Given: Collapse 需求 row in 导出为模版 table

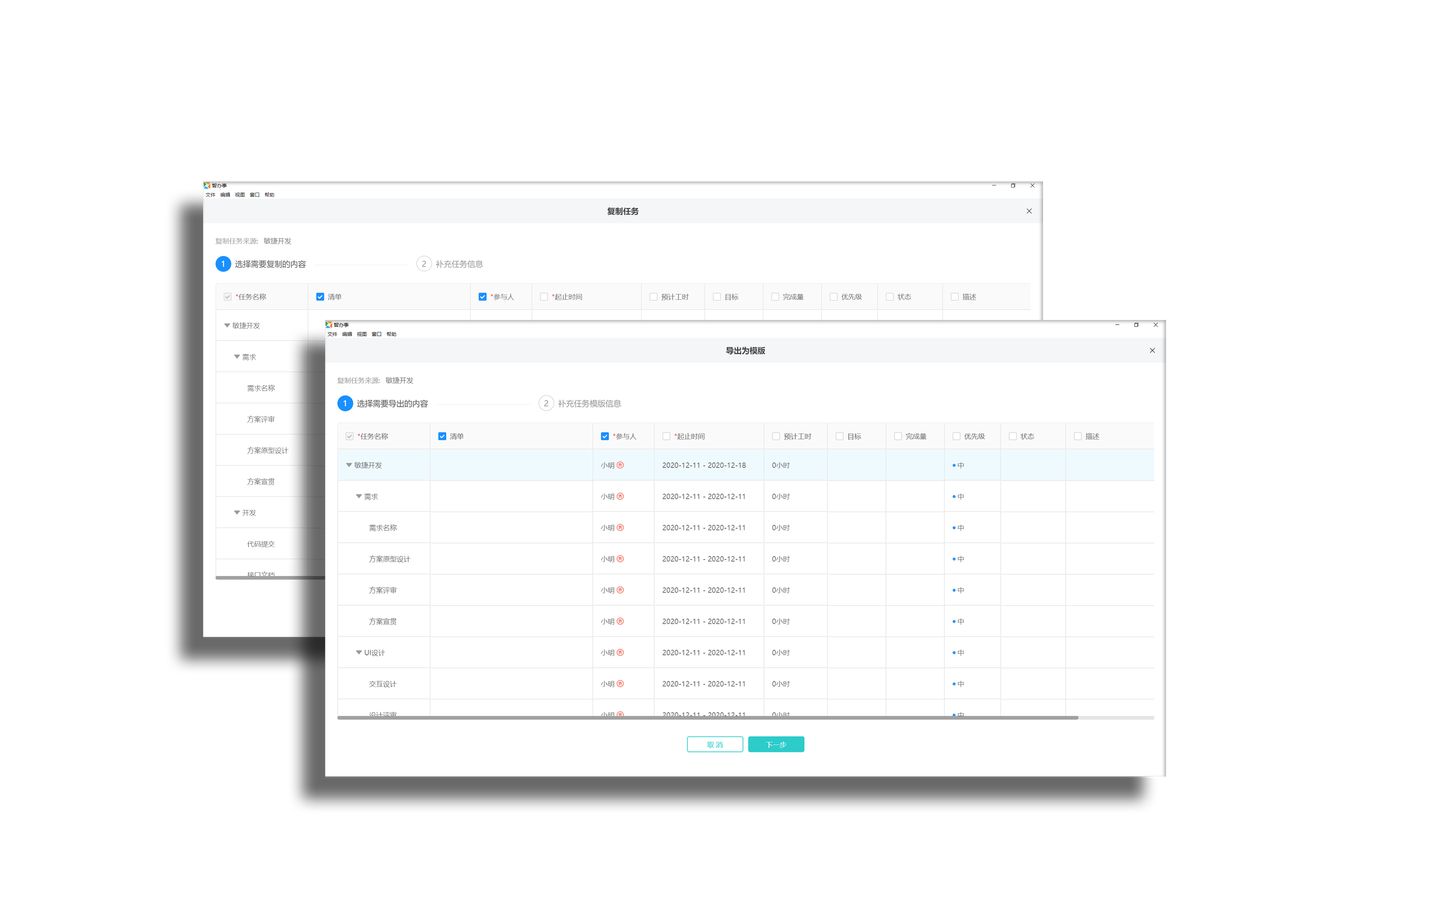Looking at the screenshot, I should [x=359, y=496].
